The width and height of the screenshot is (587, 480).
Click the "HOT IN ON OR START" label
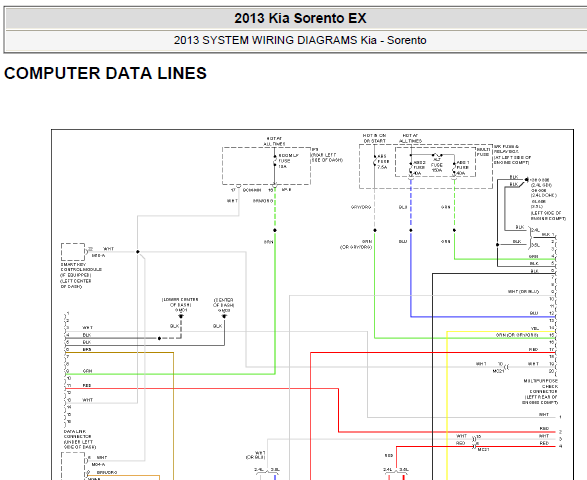point(374,138)
